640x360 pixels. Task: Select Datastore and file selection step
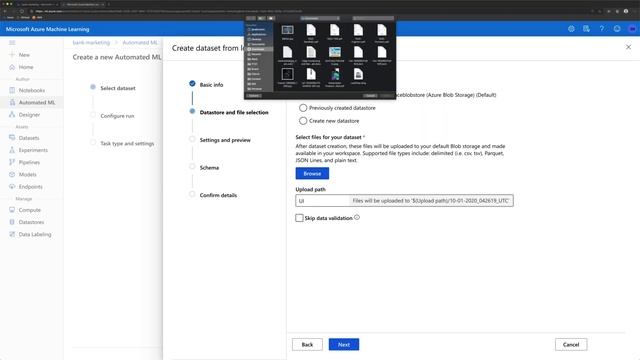tap(234, 112)
